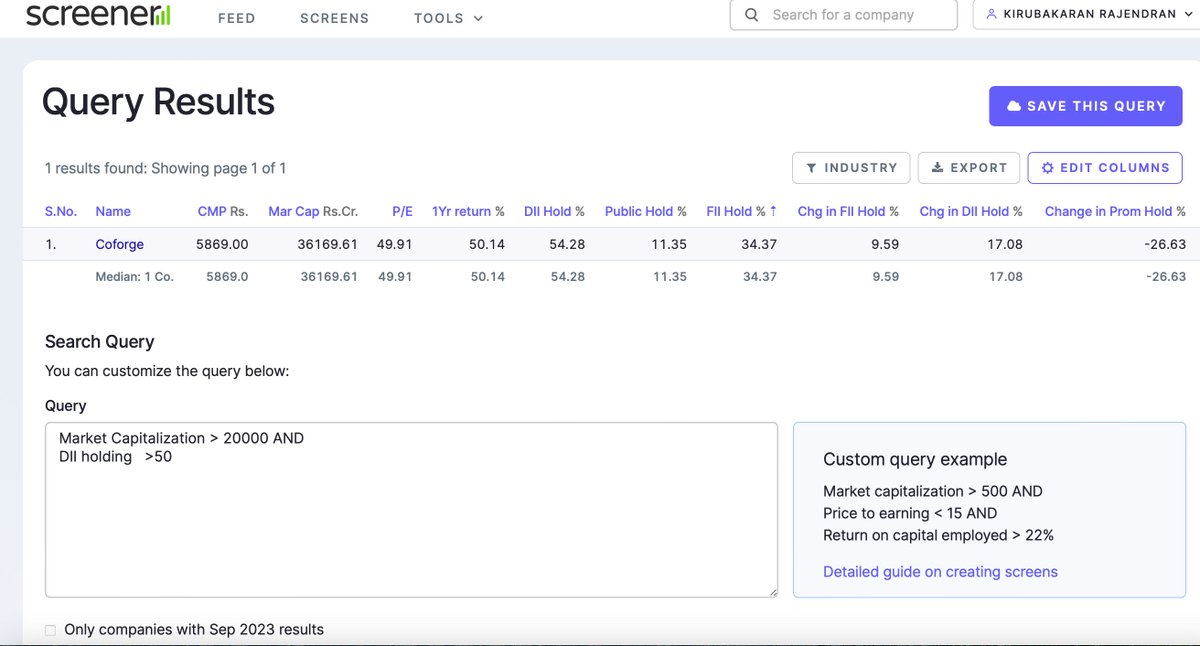Sort by the P/E column header
The width and height of the screenshot is (1200, 646).
pyautogui.click(x=402, y=212)
